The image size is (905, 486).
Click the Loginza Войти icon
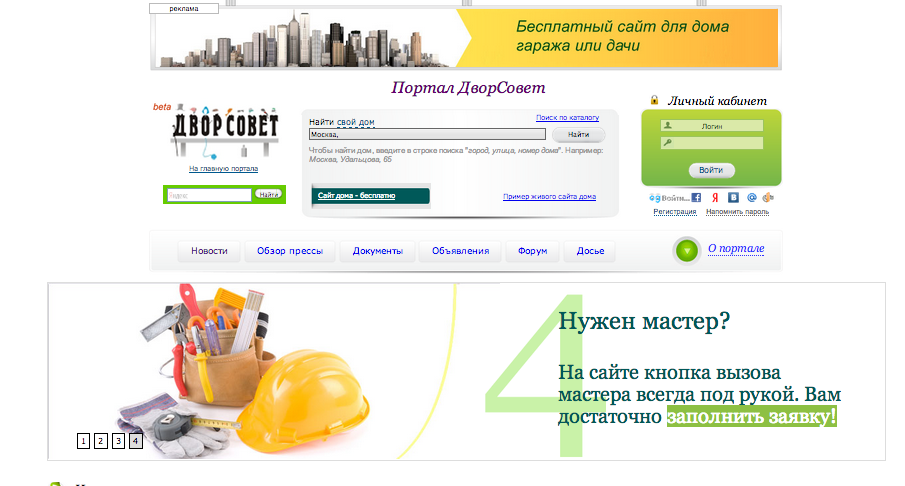(668, 198)
